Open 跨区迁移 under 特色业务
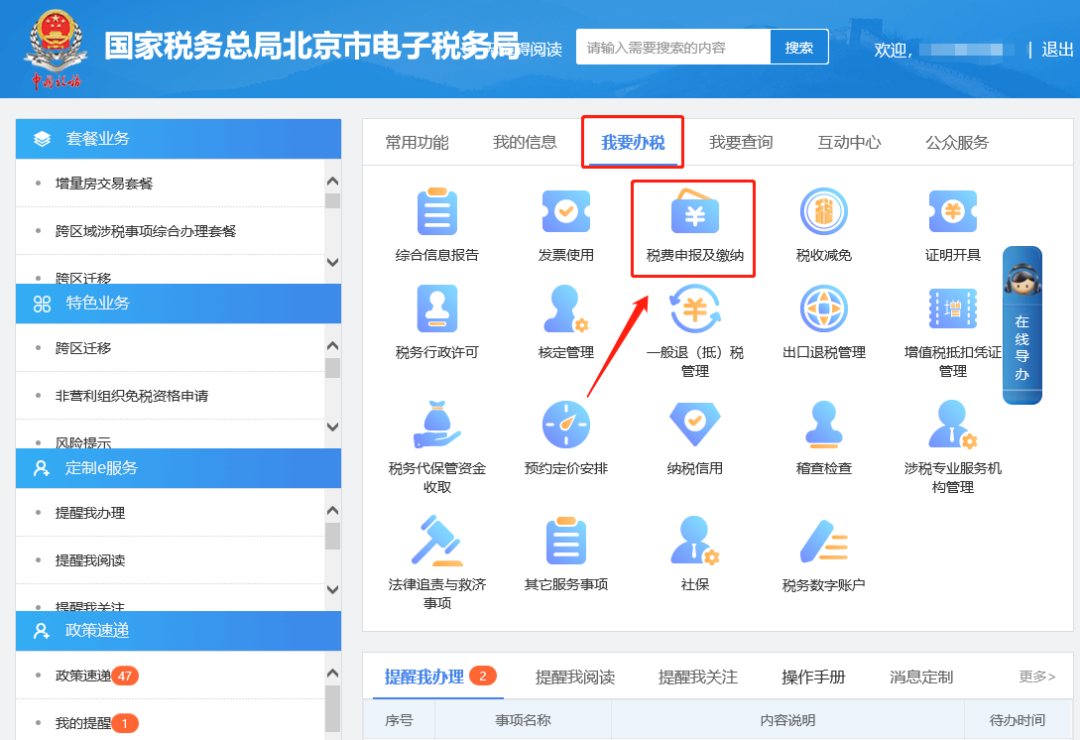This screenshot has height=740, width=1080. [83, 348]
